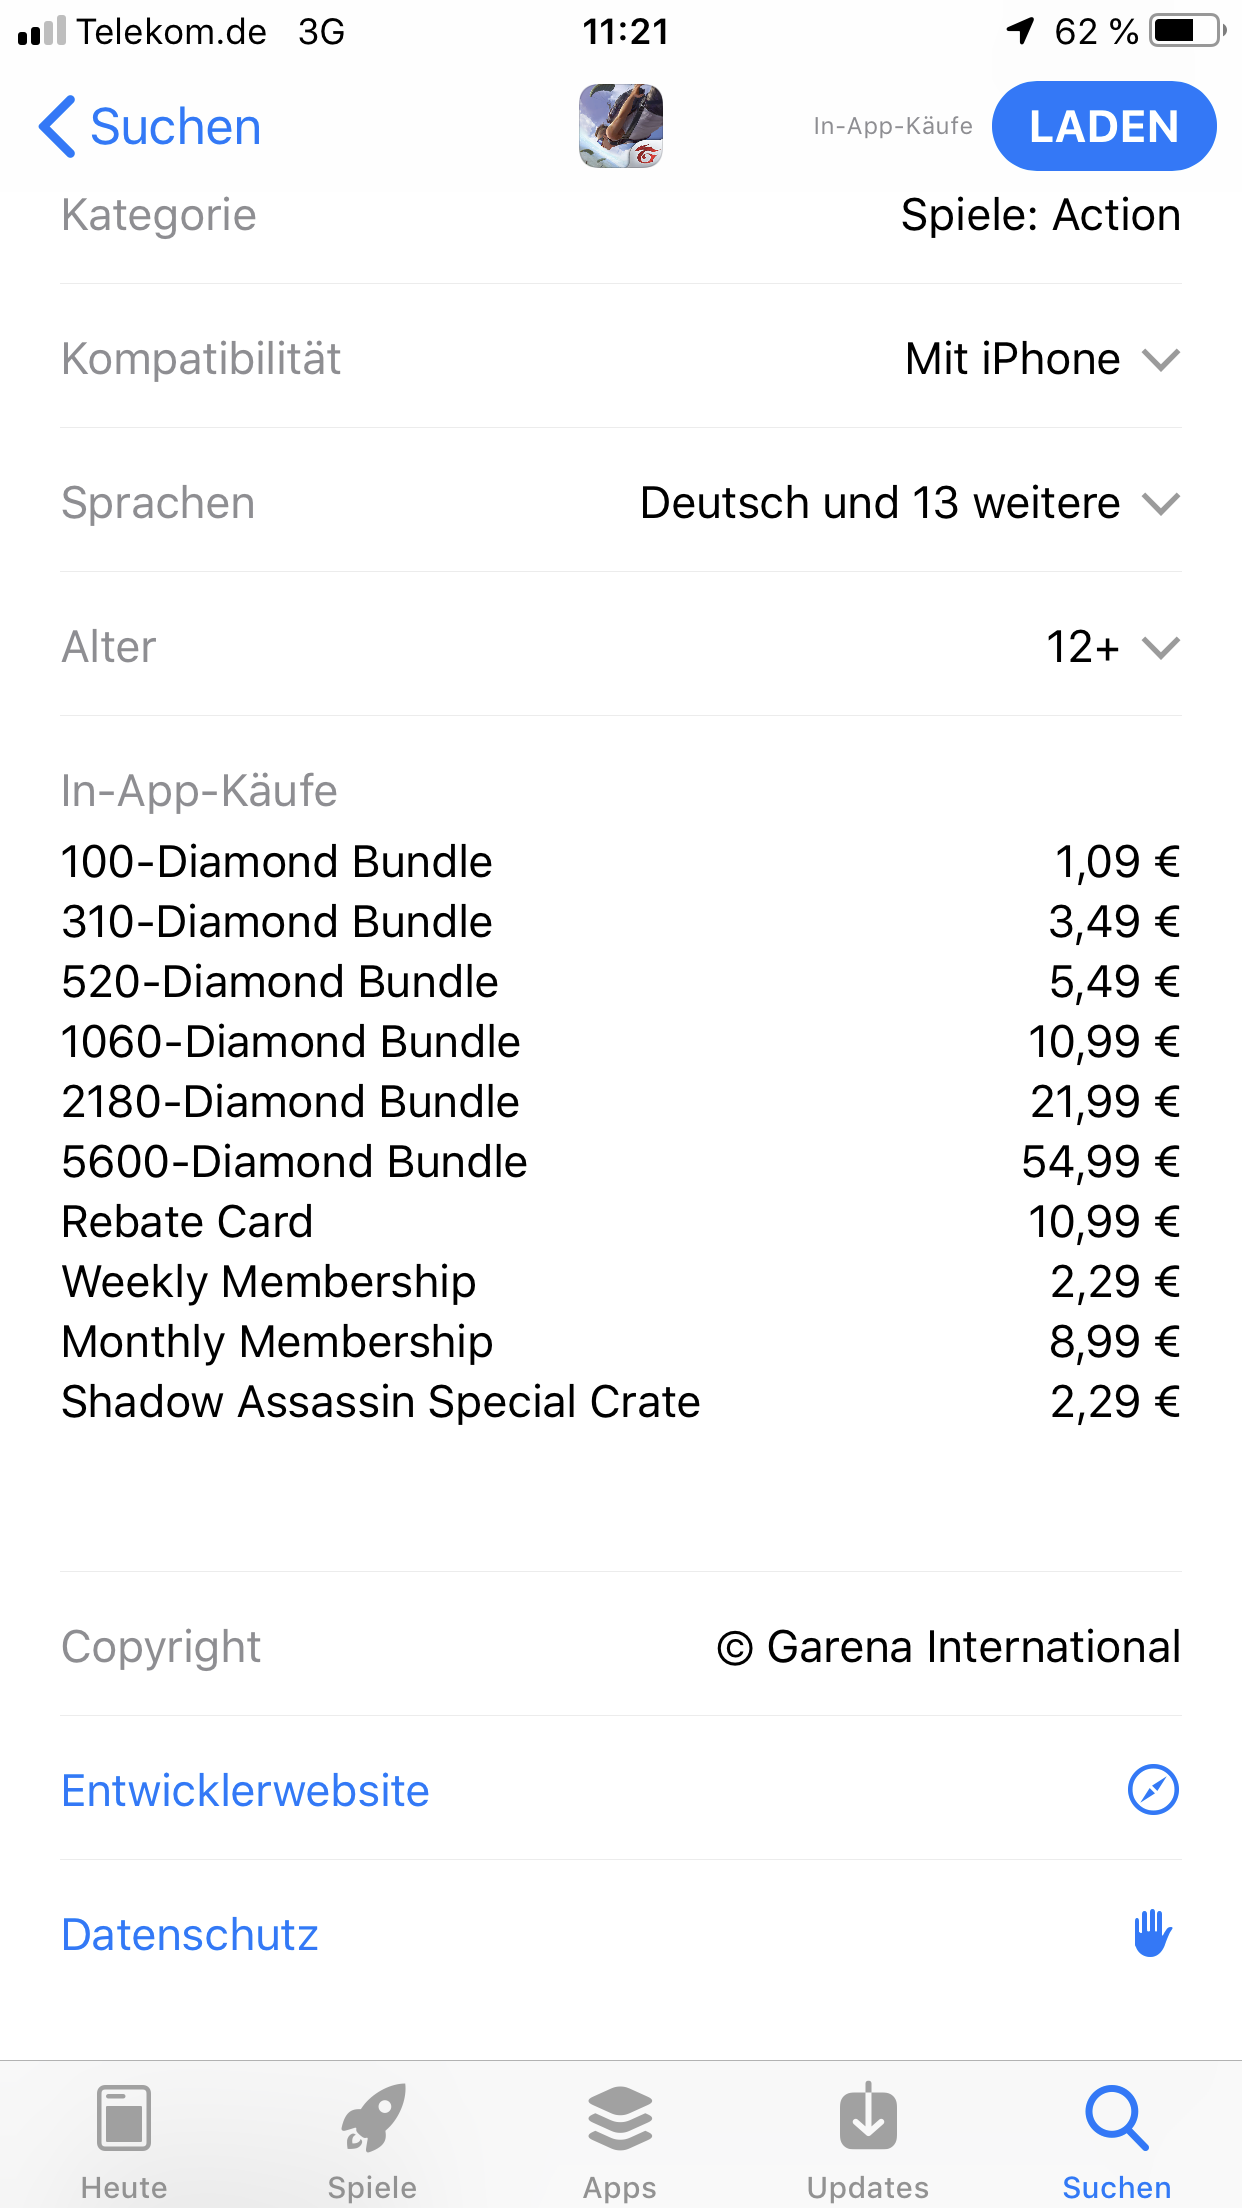1242x2208 pixels.
Task: Select the Suchen magnifier tab
Action: pos(1116,2118)
